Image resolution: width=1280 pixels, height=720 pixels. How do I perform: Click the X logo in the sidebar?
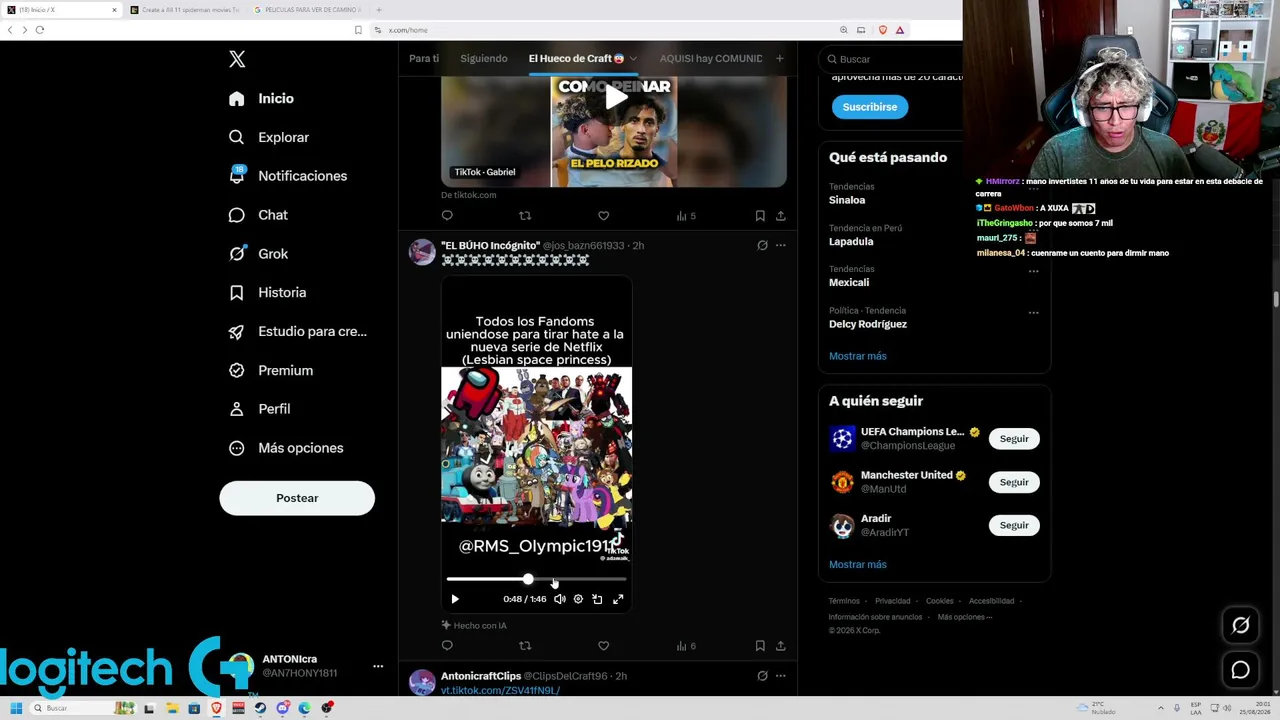click(x=237, y=59)
